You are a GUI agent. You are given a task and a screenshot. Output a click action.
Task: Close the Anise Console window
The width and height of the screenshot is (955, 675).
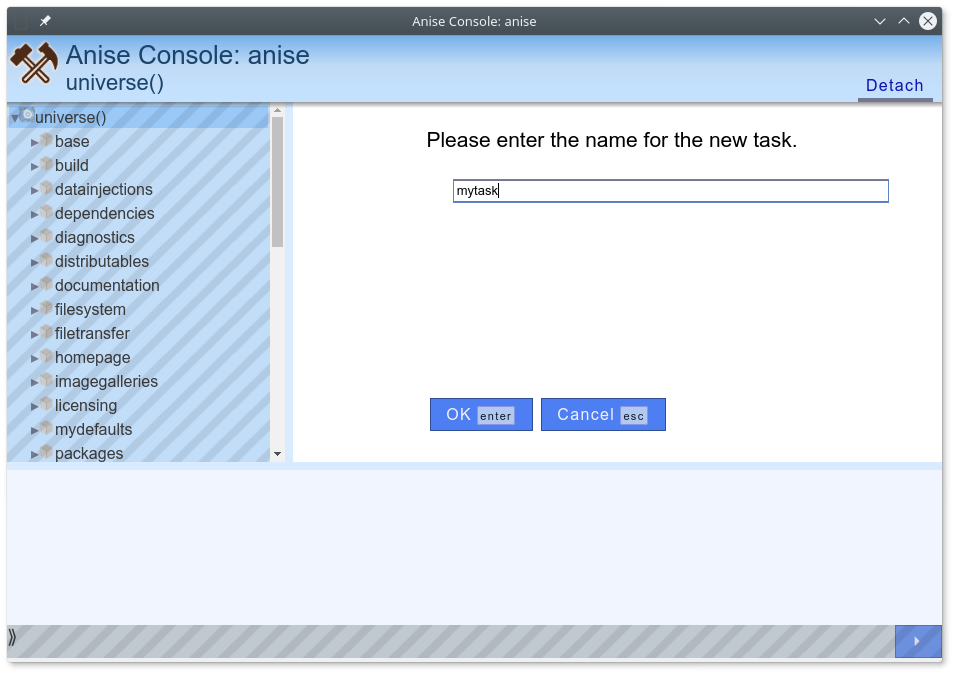(928, 21)
